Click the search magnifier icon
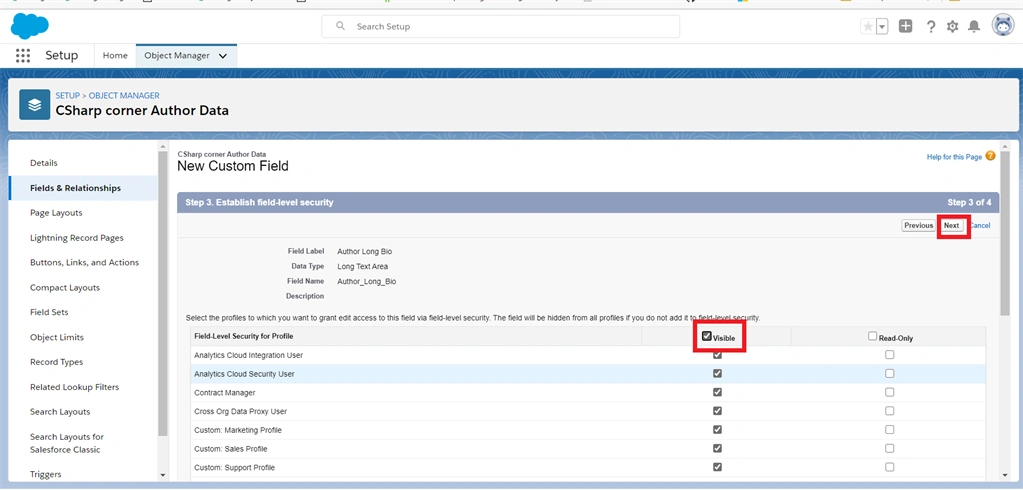1023x490 pixels. 340,26
